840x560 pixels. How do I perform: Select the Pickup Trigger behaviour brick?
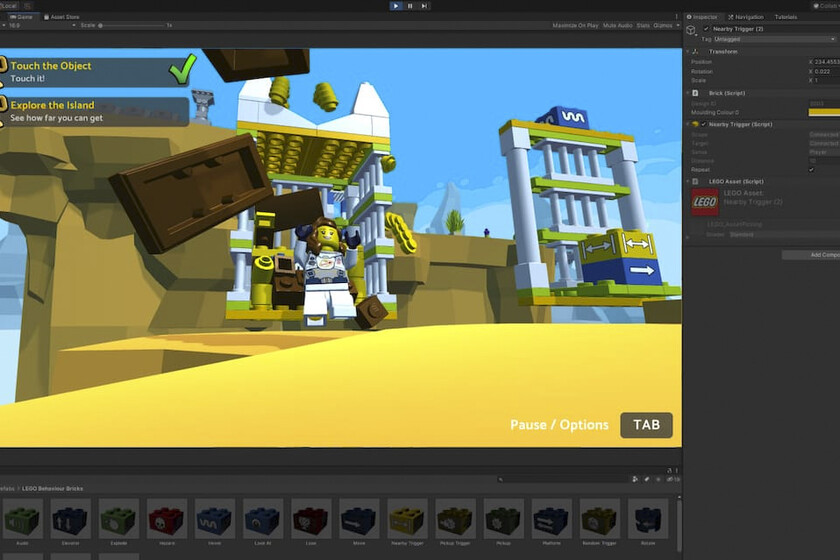tap(455, 519)
